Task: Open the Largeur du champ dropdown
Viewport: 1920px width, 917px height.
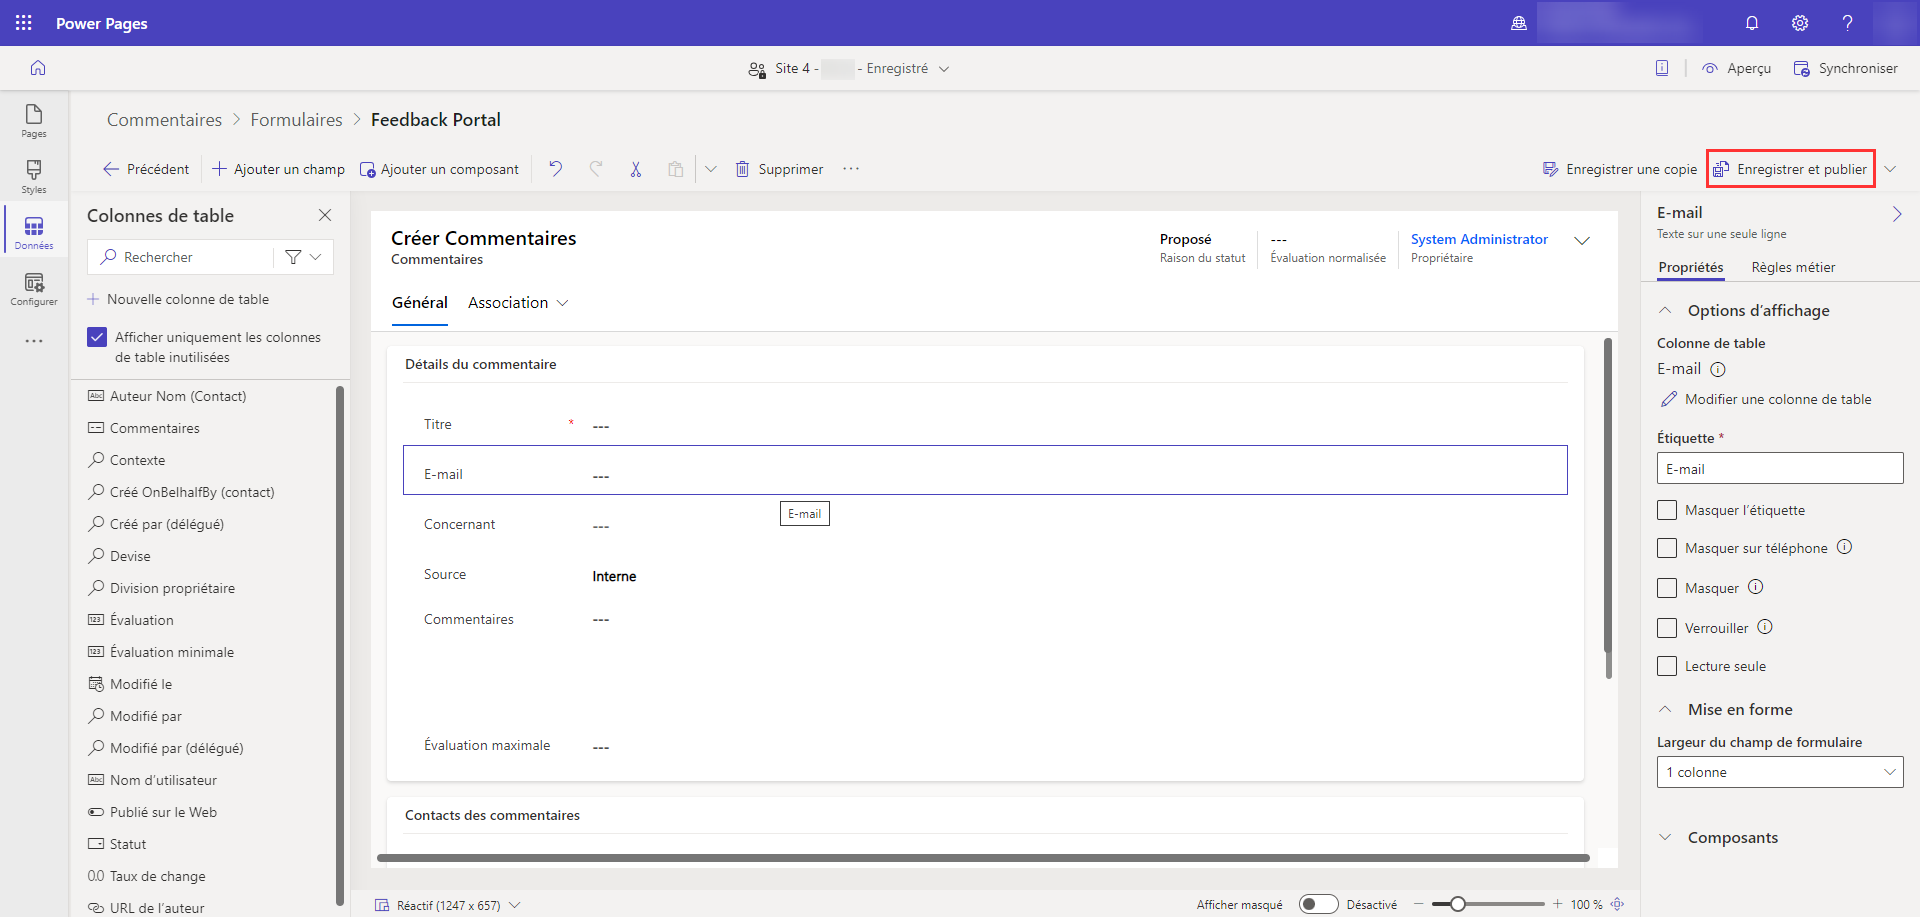Action: coord(1780,772)
